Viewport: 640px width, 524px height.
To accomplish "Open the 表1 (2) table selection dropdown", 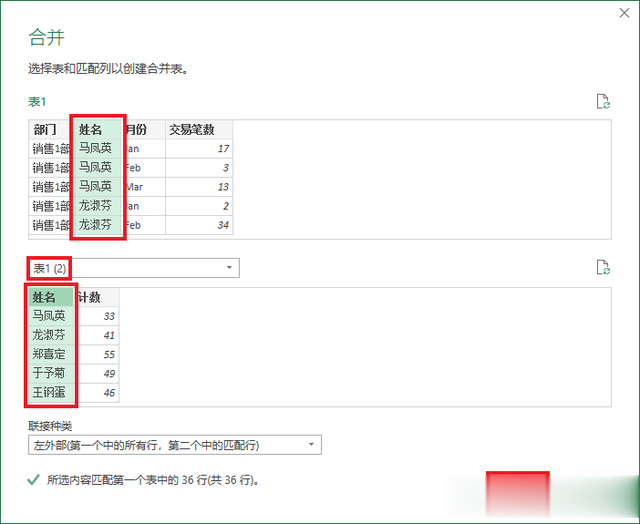I will point(134,268).
